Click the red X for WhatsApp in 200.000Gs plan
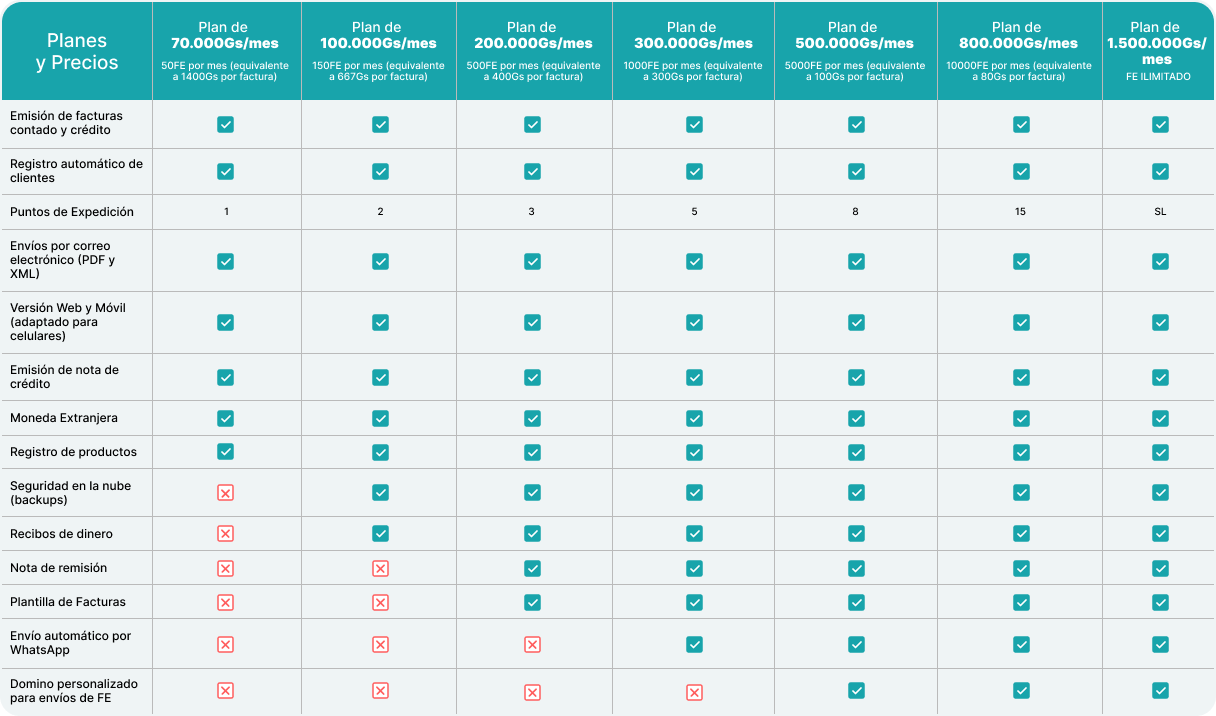This screenshot has width=1216, height=716. [x=532, y=644]
